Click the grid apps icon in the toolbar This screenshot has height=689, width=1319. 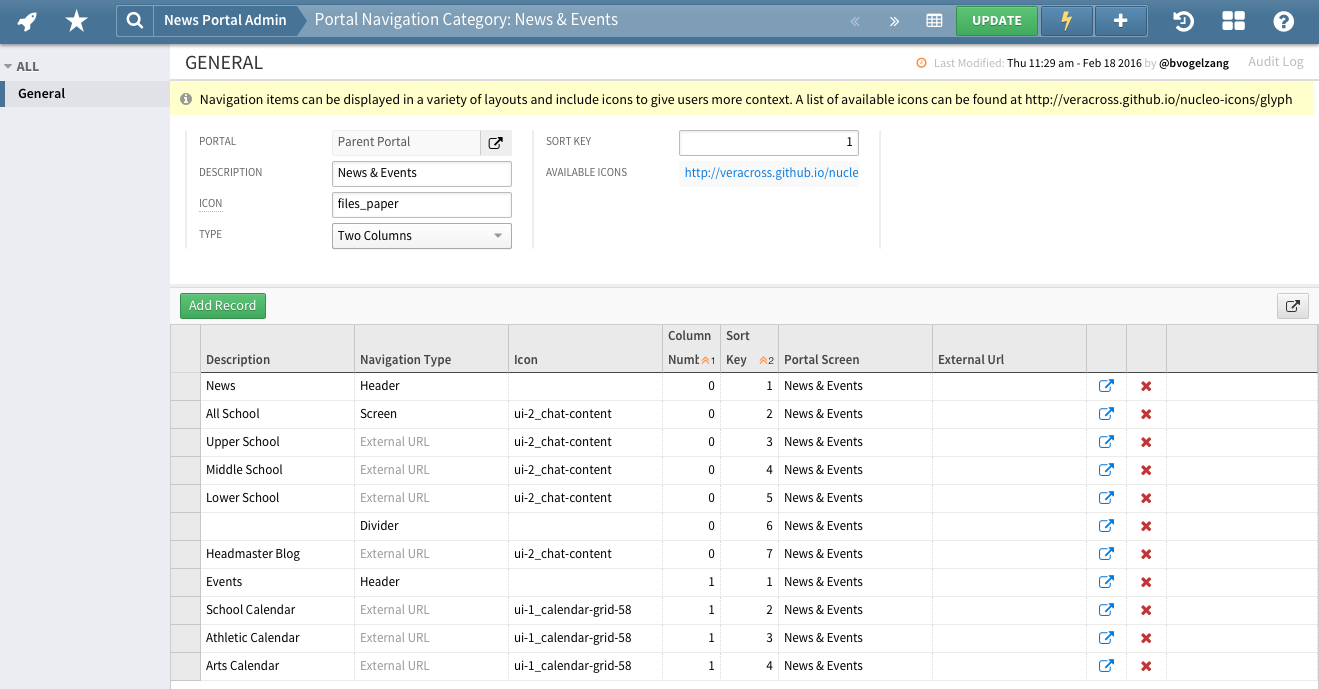[x=1233, y=20]
